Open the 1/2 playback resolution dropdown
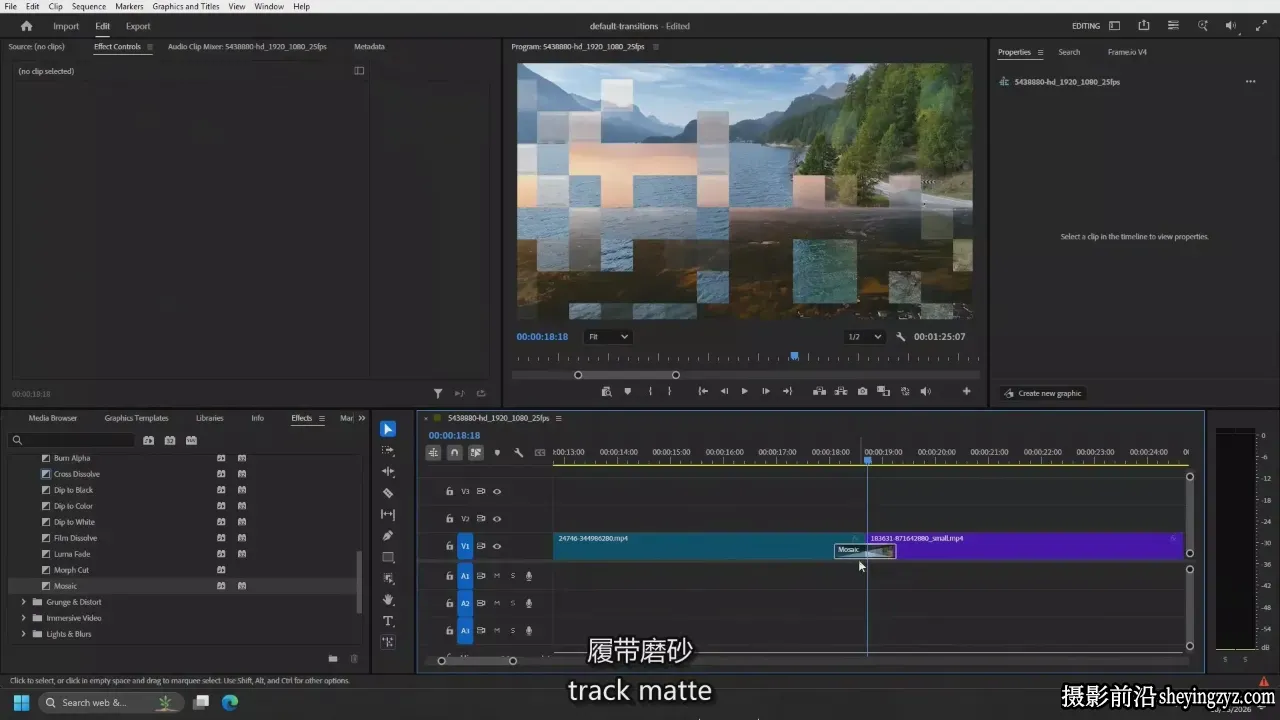Screen dimensions: 1280x720 (x=865, y=337)
